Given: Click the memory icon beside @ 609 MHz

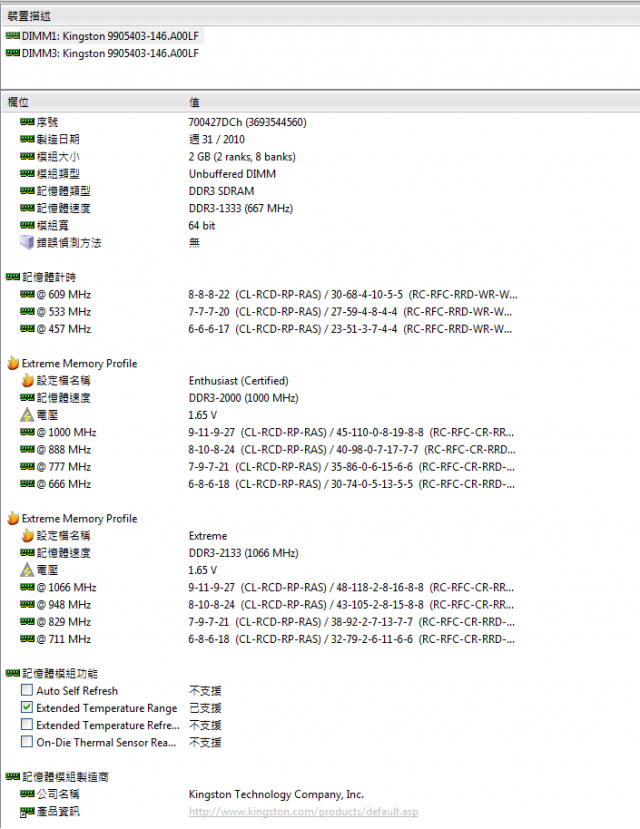Looking at the screenshot, I should coord(27,294).
